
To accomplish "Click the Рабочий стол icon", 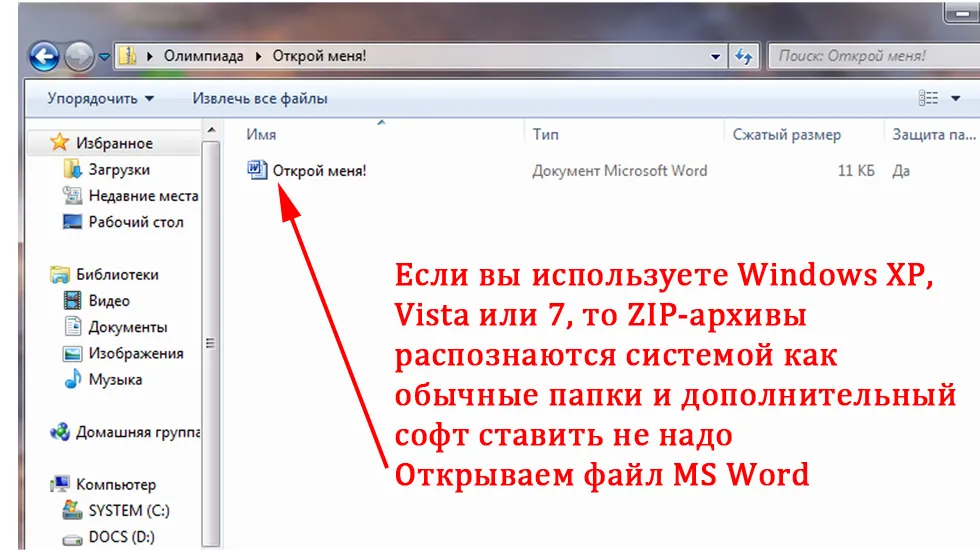I will [72, 222].
